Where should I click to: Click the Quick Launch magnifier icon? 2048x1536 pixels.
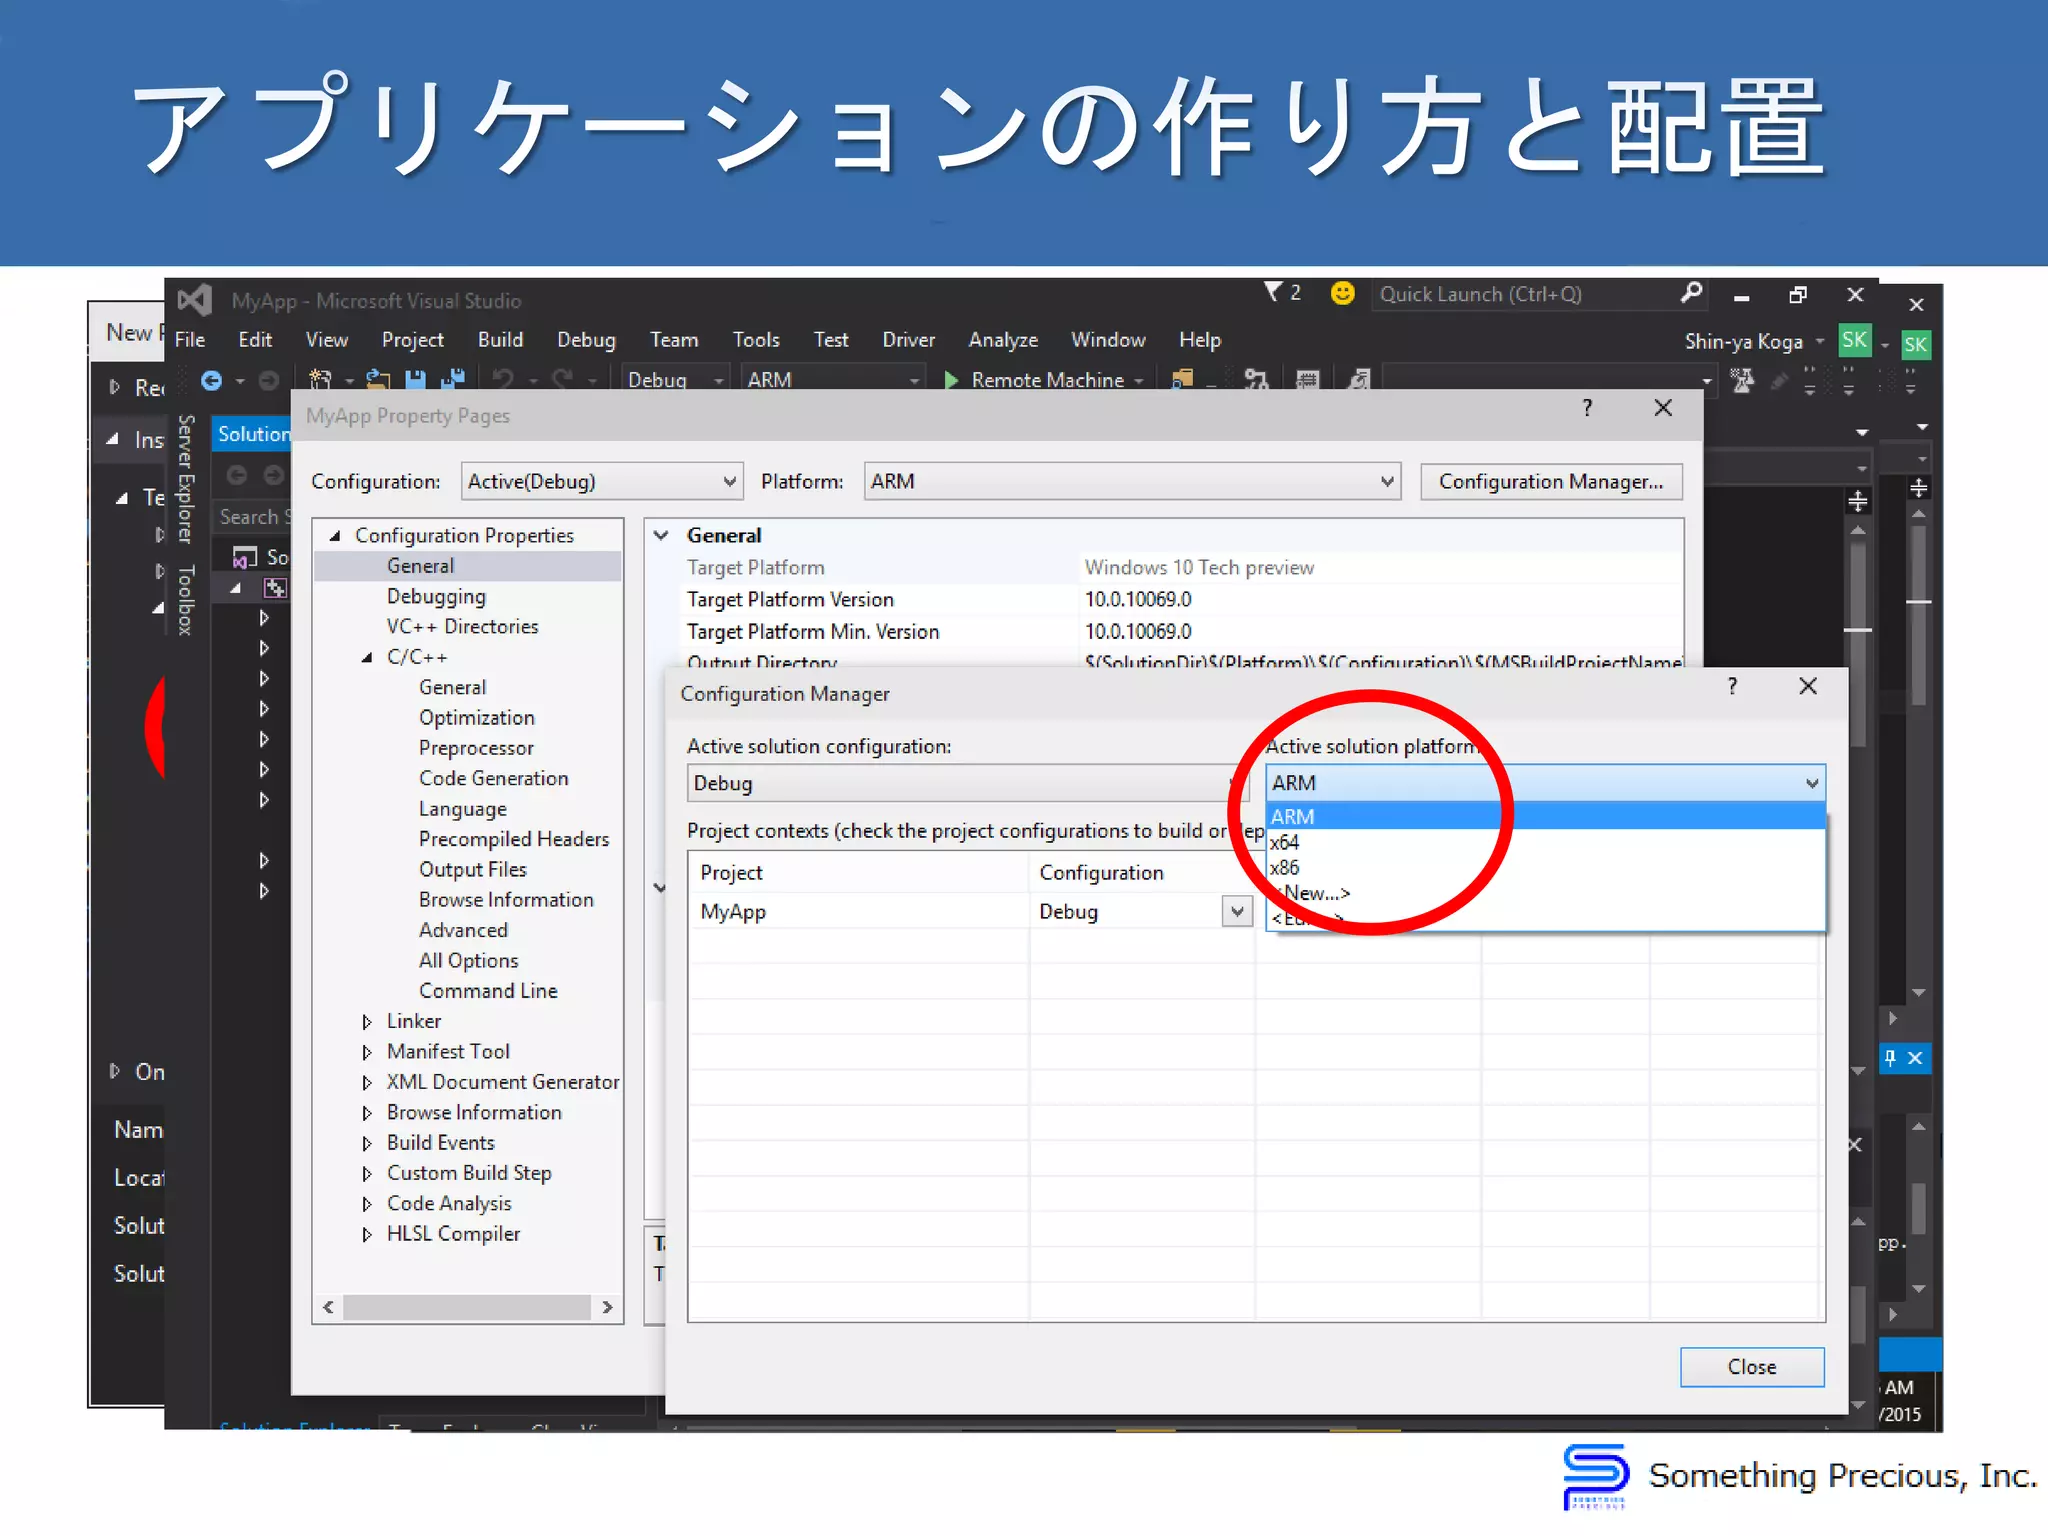(1691, 293)
